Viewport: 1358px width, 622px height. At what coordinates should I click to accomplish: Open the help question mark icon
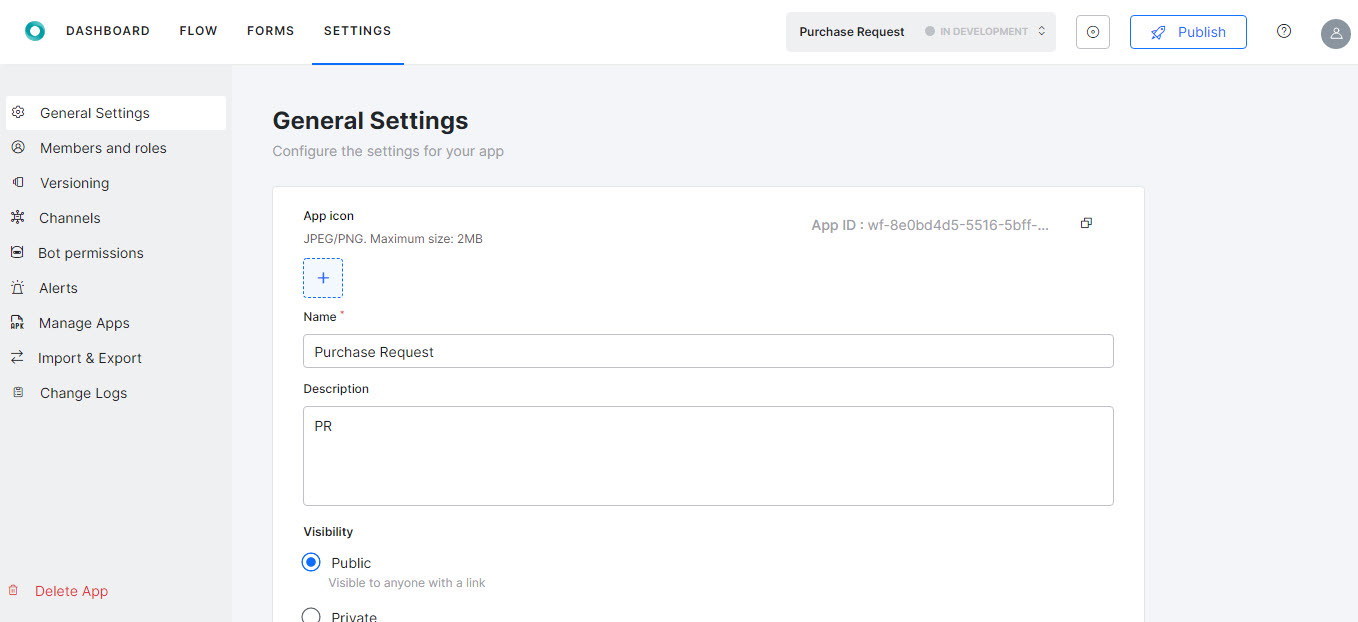1284,31
